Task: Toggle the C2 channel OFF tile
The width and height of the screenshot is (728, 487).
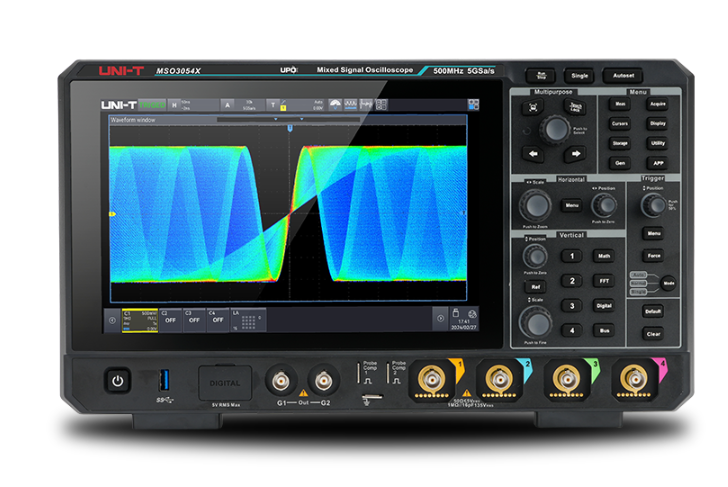Action: 168,318
